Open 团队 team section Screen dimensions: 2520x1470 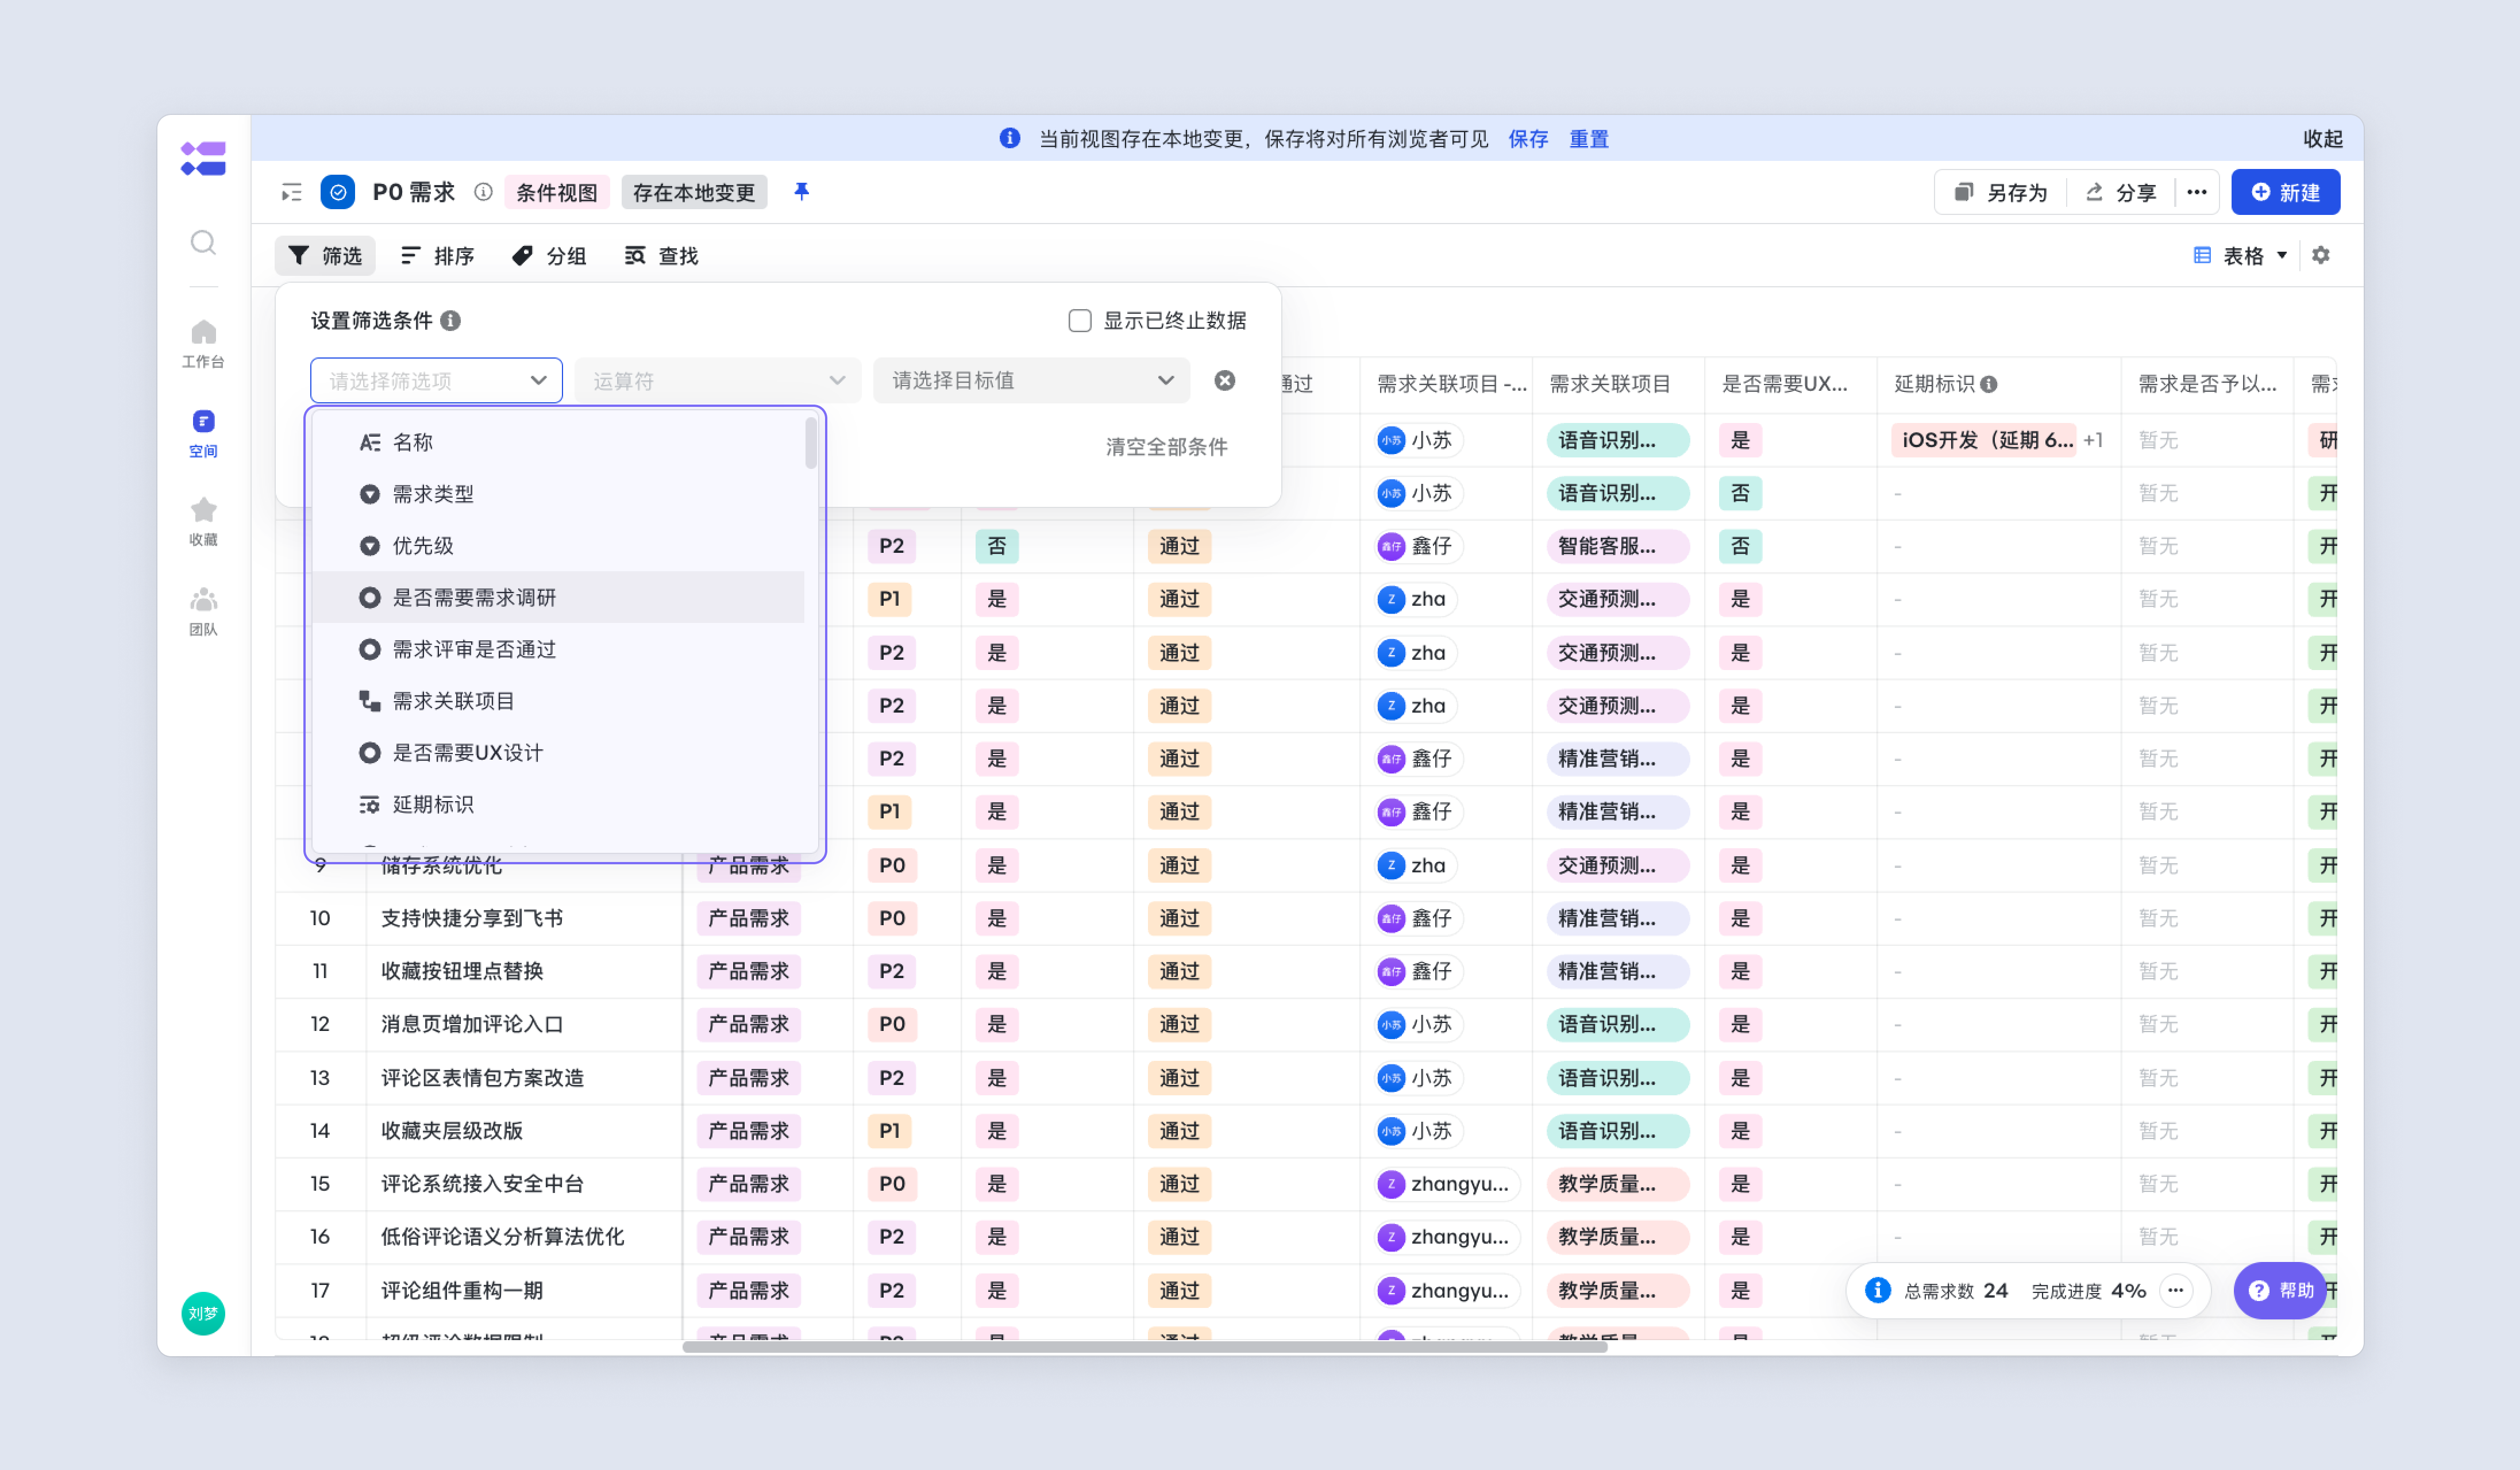tap(203, 611)
